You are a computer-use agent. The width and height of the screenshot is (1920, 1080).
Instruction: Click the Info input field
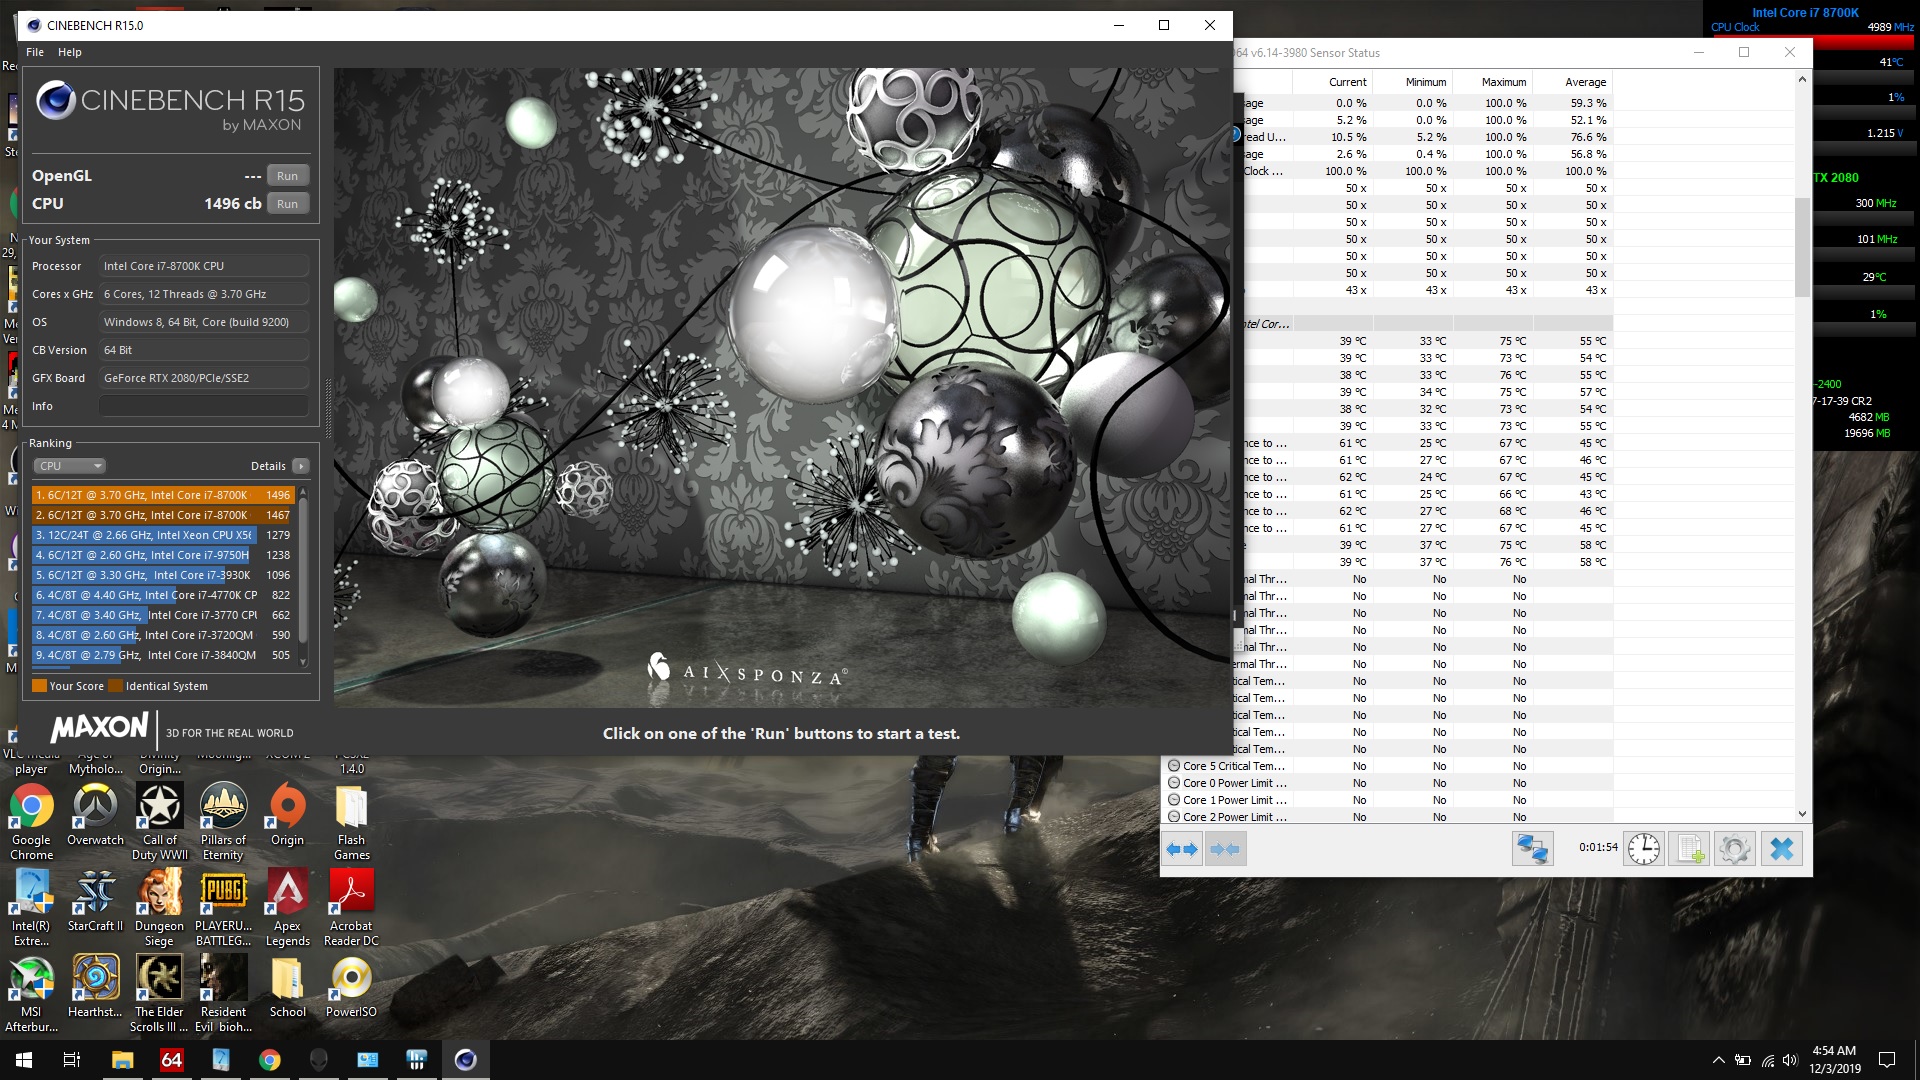coord(204,406)
